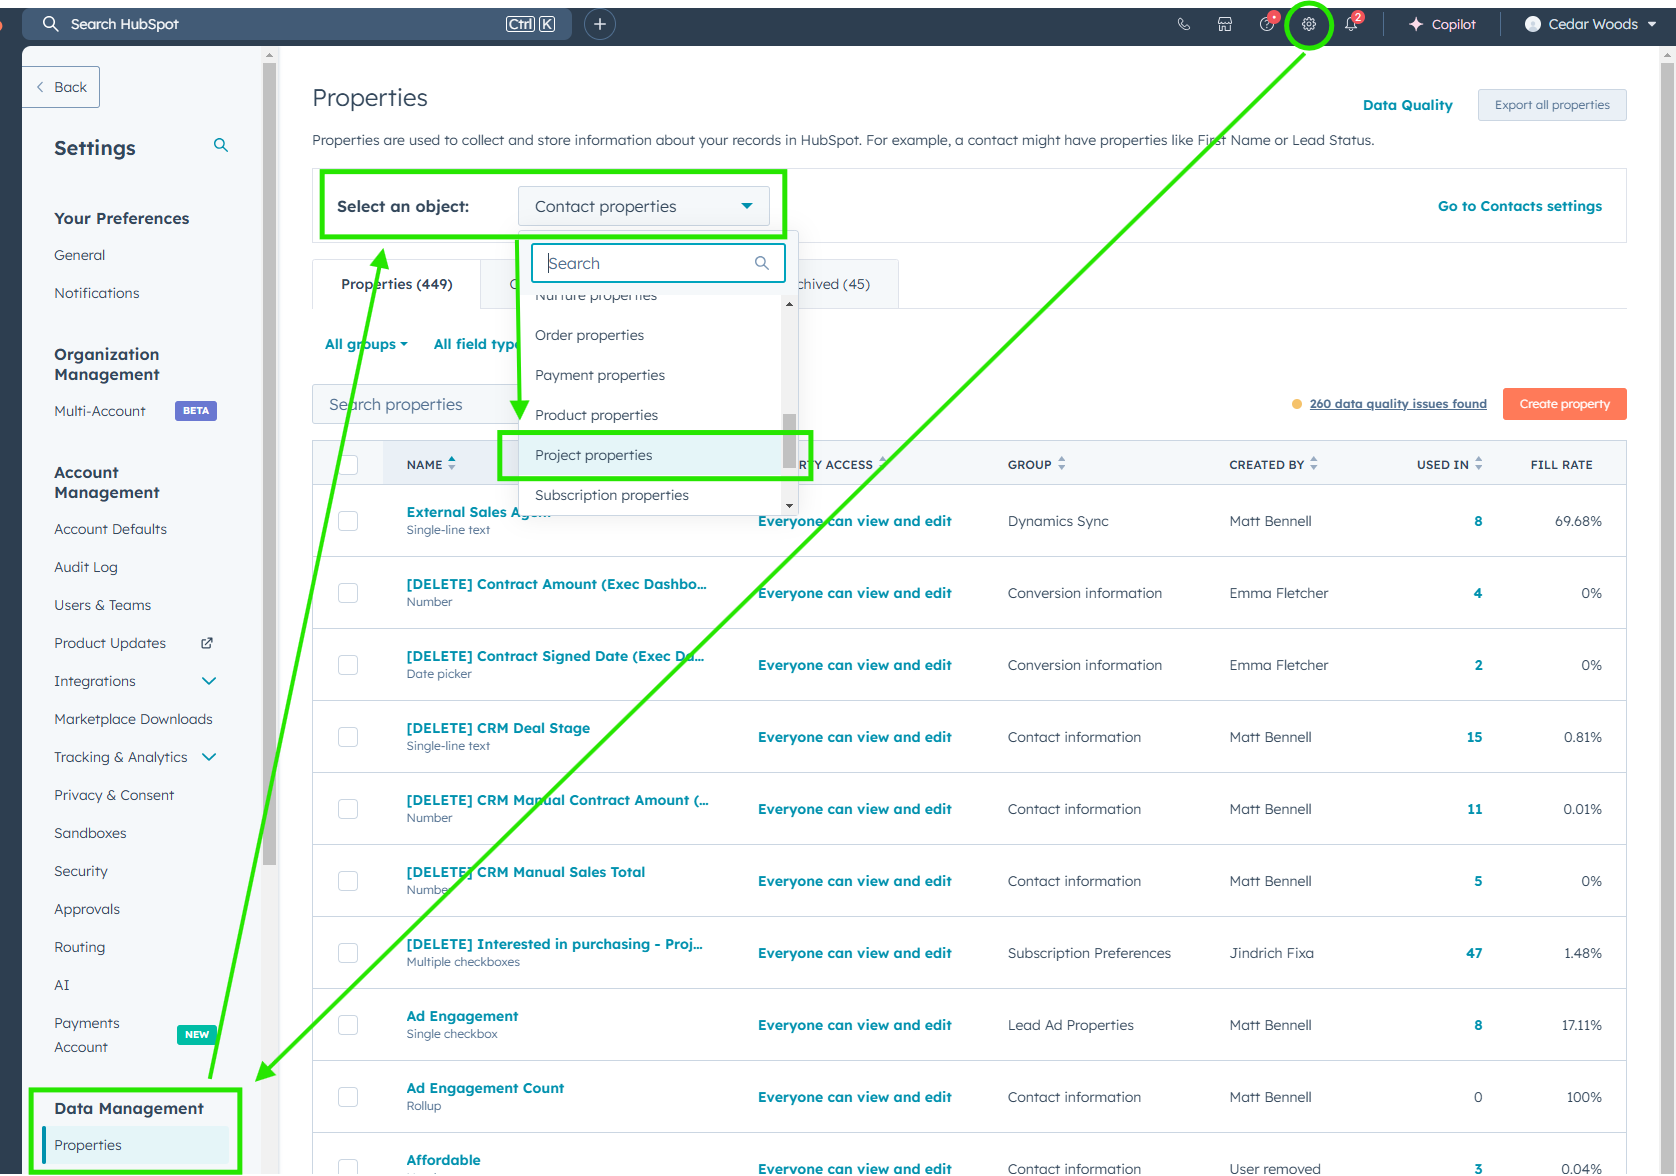Click the Product Updates external link icon
This screenshot has height=1176, width=1676.
[x=207, y=643]
